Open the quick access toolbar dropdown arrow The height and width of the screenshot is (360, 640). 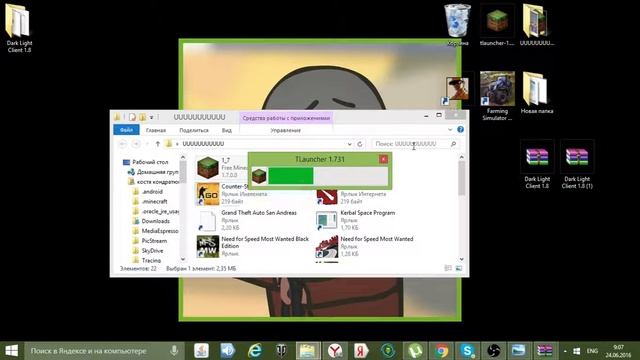(x=151, y=117)
